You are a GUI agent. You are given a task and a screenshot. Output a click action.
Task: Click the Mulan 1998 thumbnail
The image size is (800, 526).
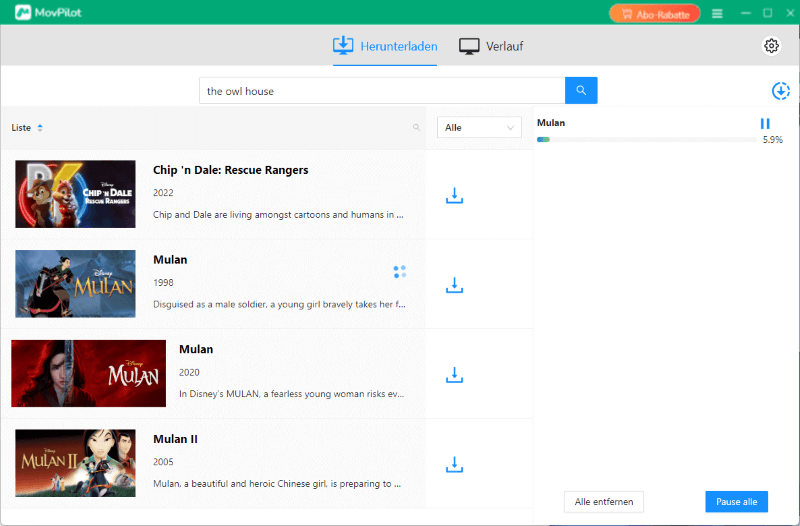[76, 284]
